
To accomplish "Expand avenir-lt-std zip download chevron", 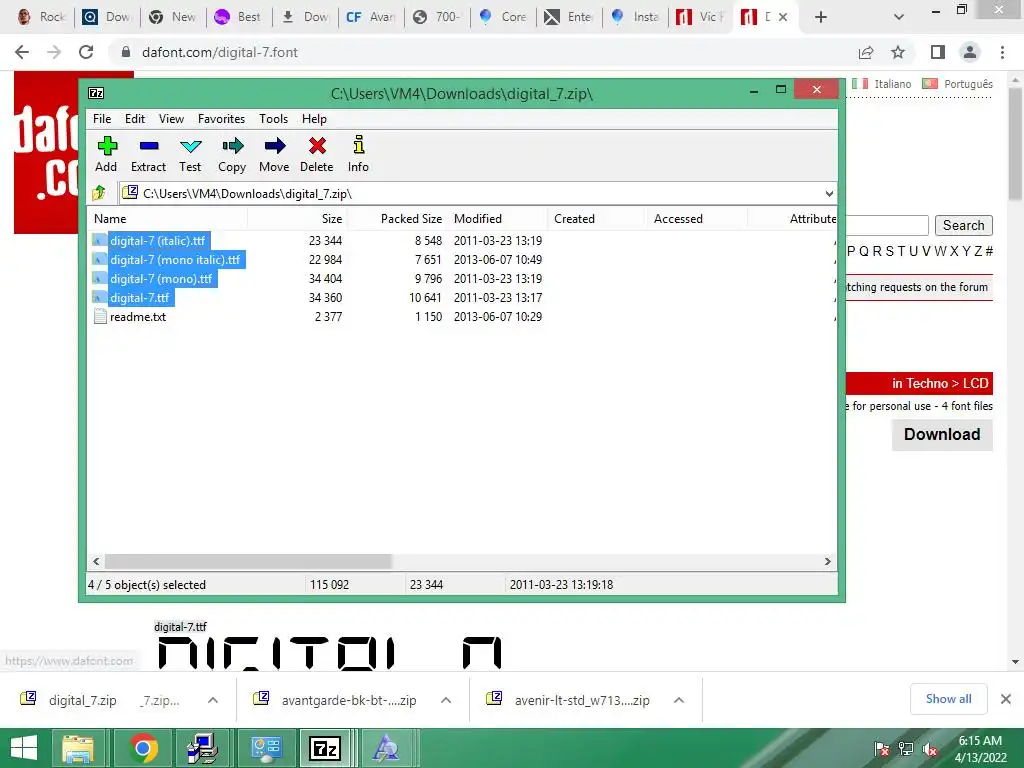I will (x=679, y=700).
